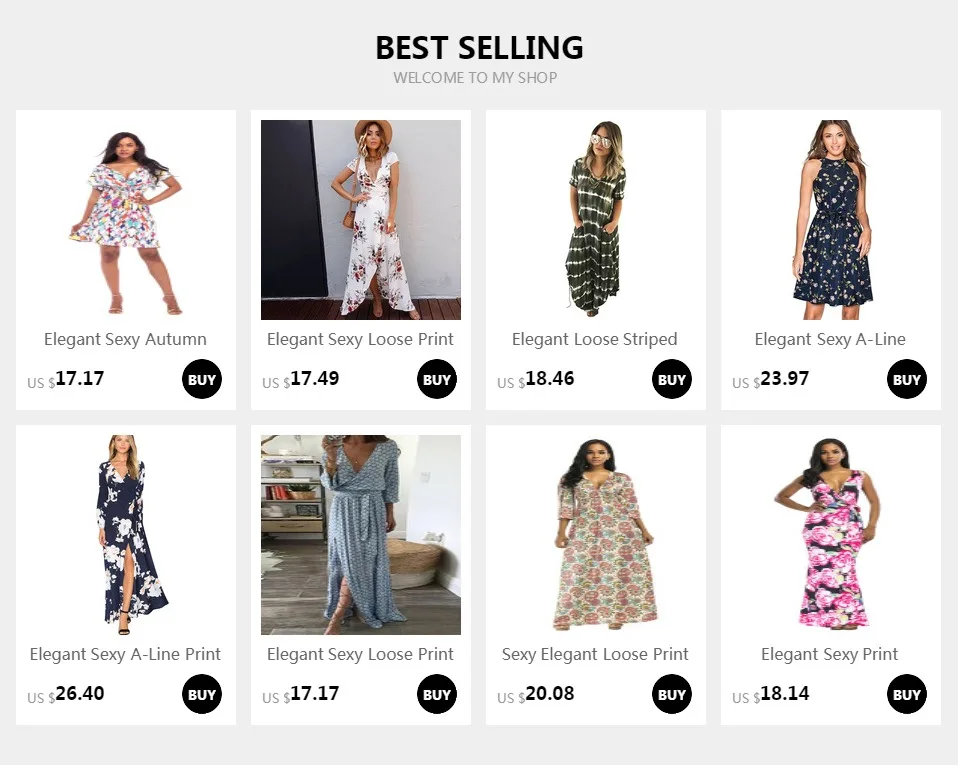Open the navy floral halter dress photo
Screen dimensions: 958x765
831,220
